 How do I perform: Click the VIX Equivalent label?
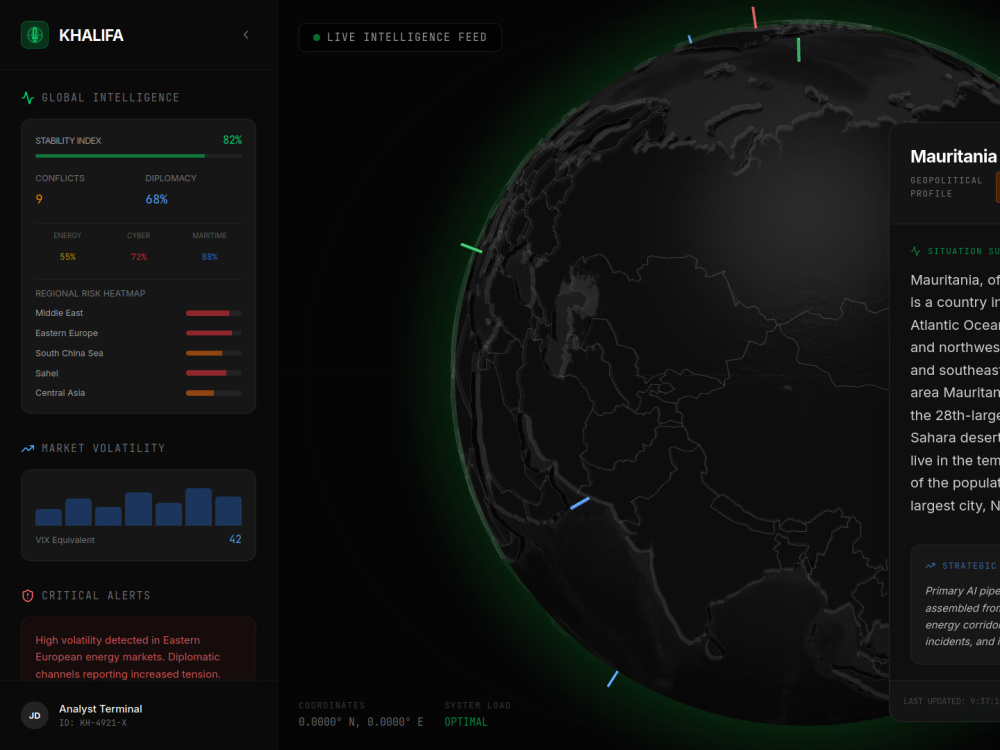pos(65,540)
